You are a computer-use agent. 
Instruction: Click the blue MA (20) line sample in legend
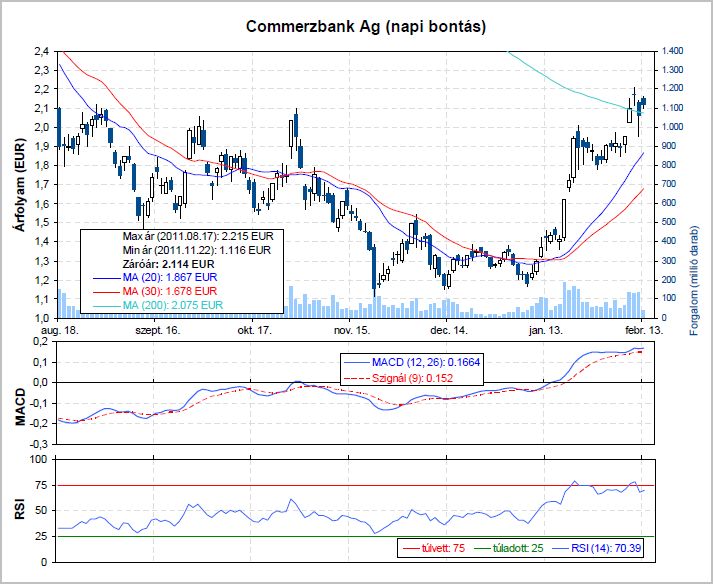pos(106,277)
